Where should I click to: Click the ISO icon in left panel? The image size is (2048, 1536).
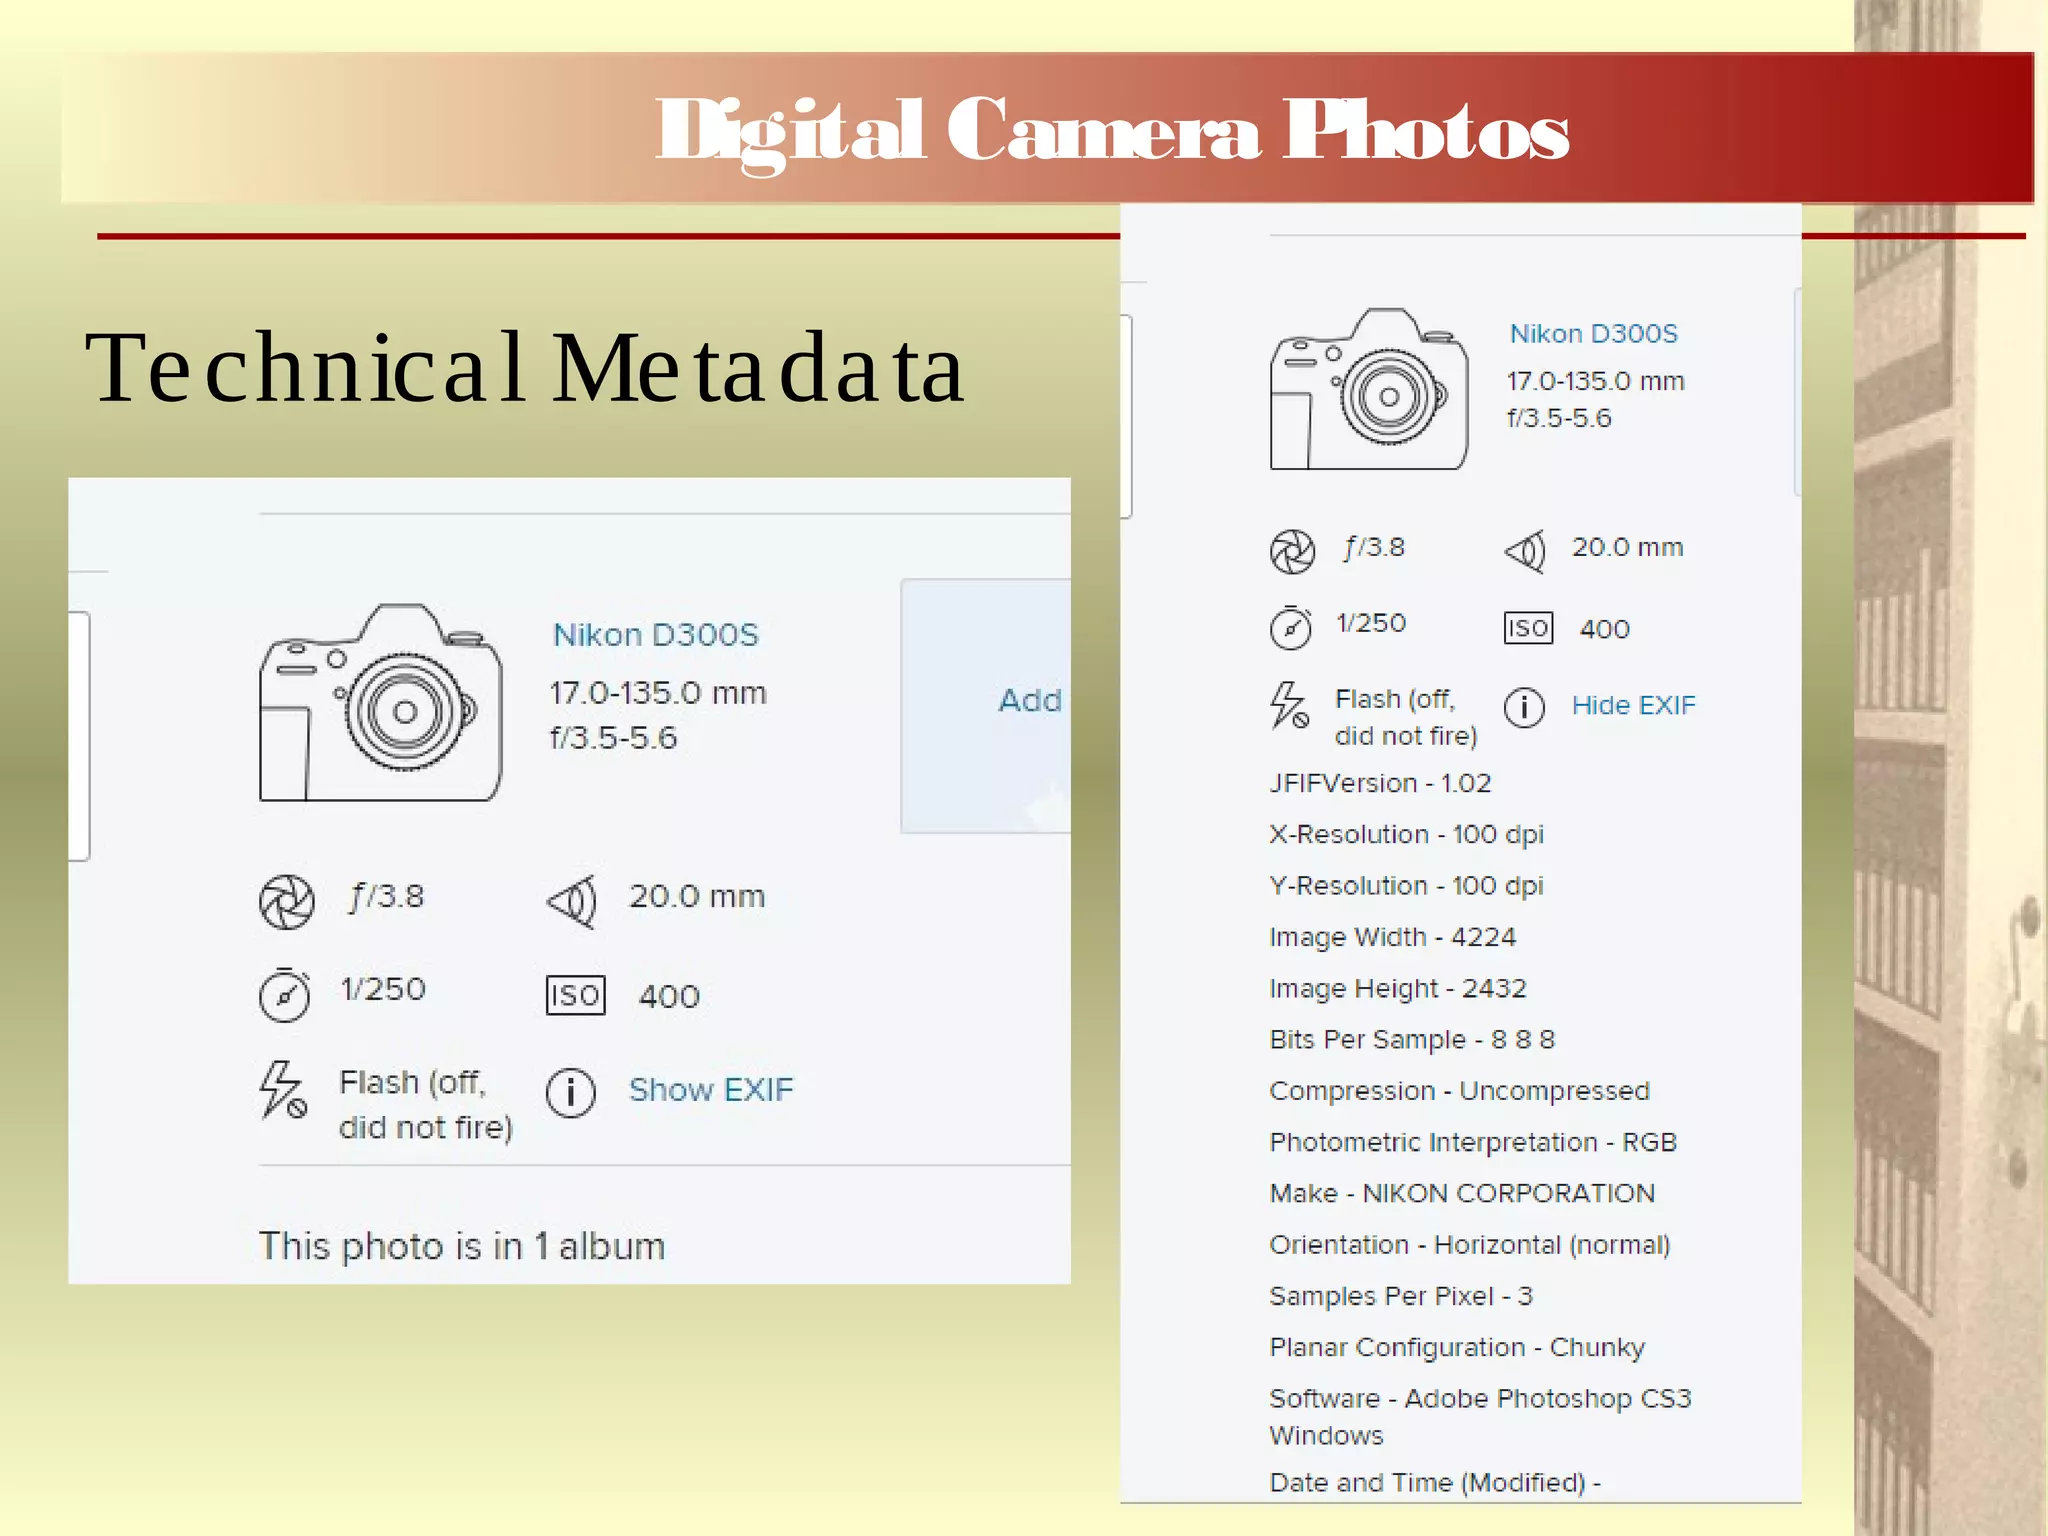[x=575, y=995]
